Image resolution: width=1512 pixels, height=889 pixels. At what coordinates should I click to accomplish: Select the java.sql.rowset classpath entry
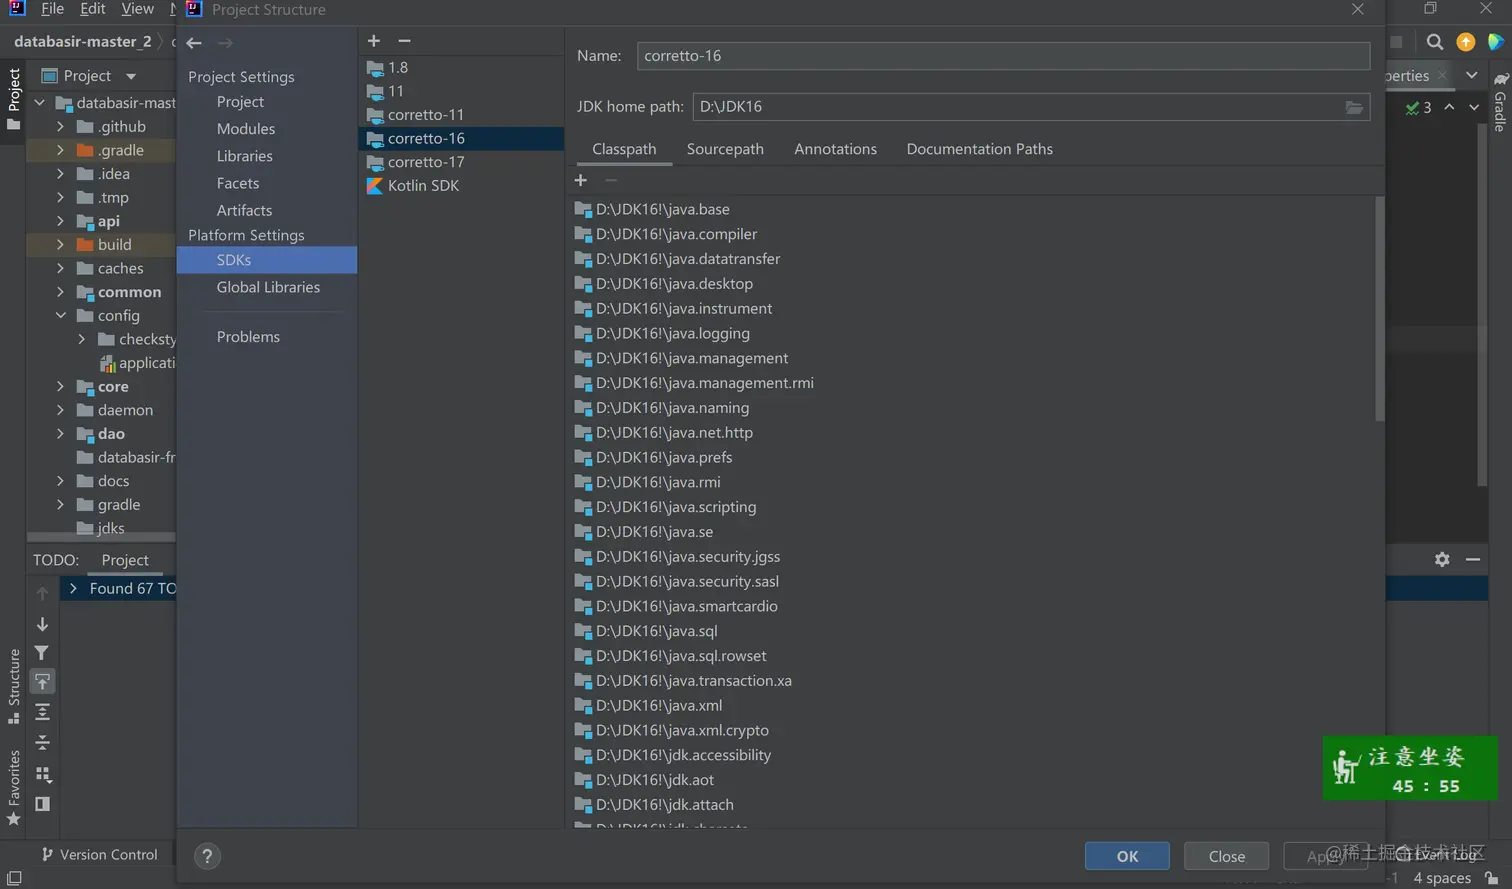point(681,656)
